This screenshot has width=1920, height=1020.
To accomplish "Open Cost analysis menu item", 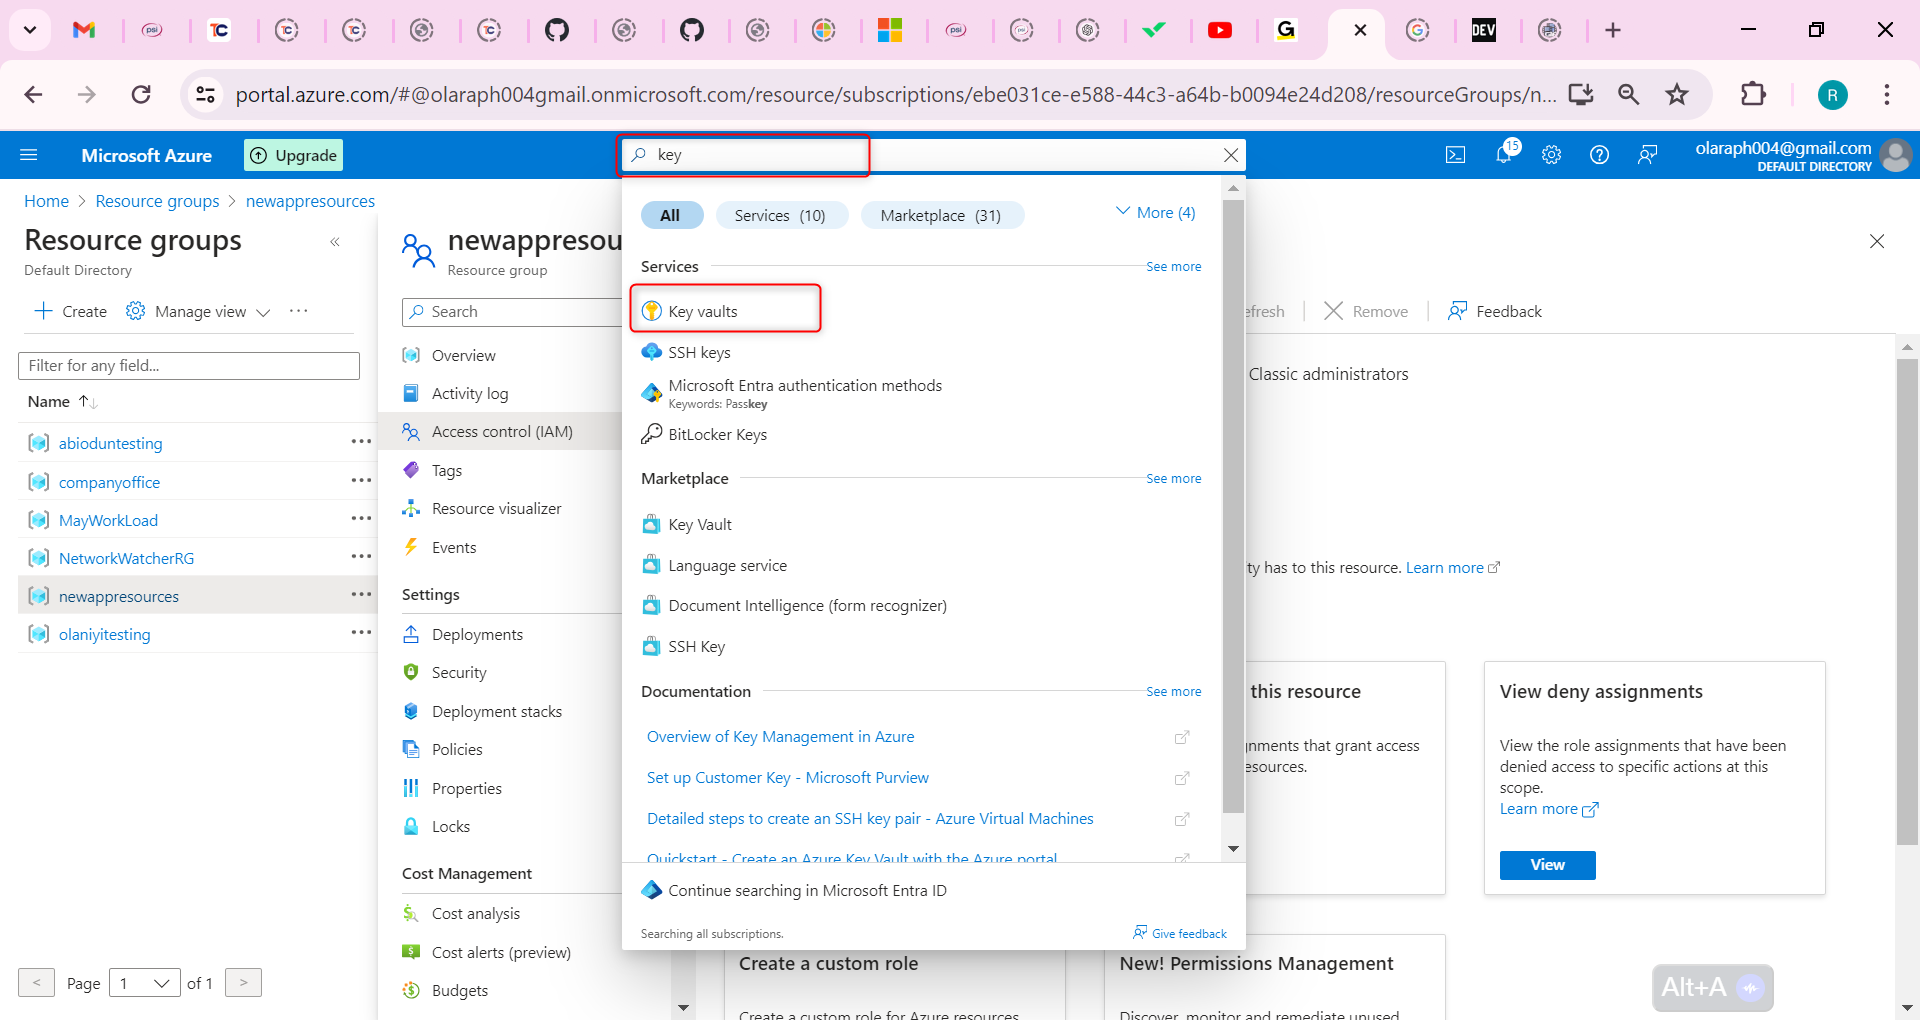I will (476, 913).
